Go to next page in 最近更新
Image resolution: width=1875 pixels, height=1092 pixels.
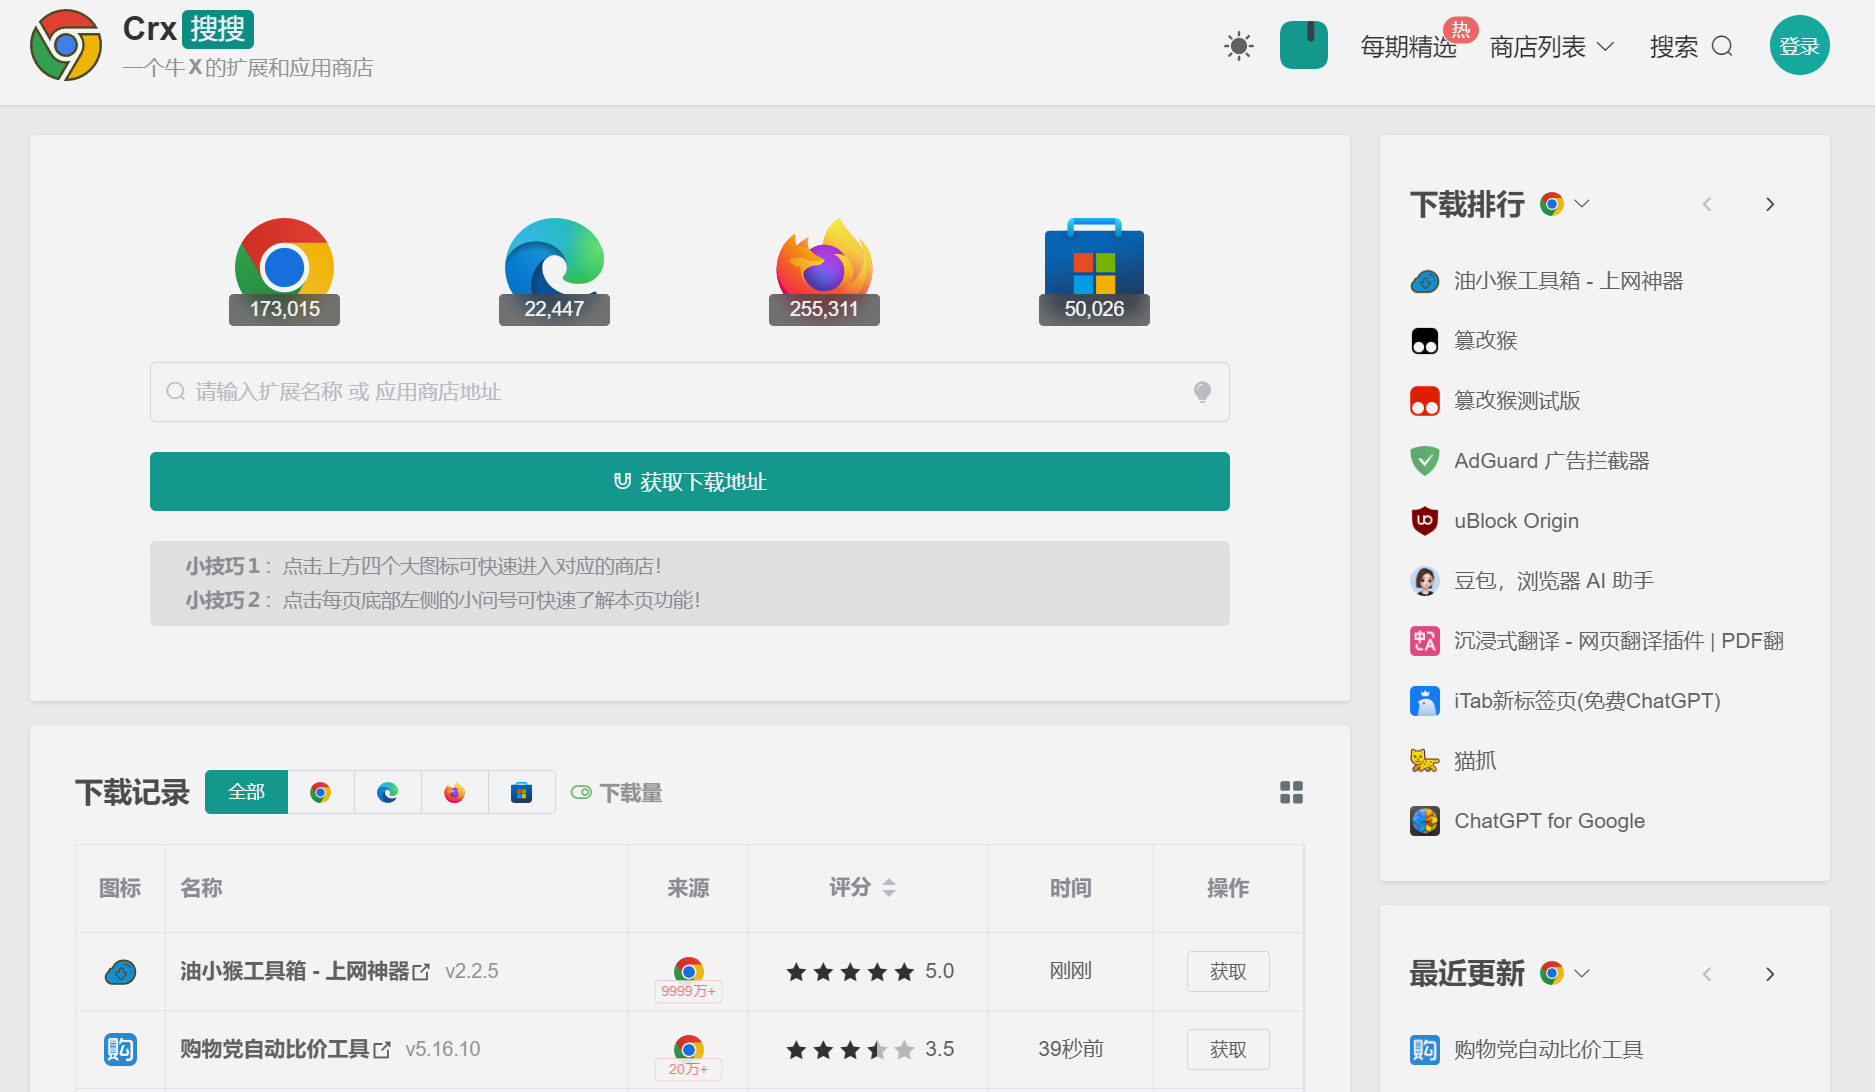coord(1770,974)
